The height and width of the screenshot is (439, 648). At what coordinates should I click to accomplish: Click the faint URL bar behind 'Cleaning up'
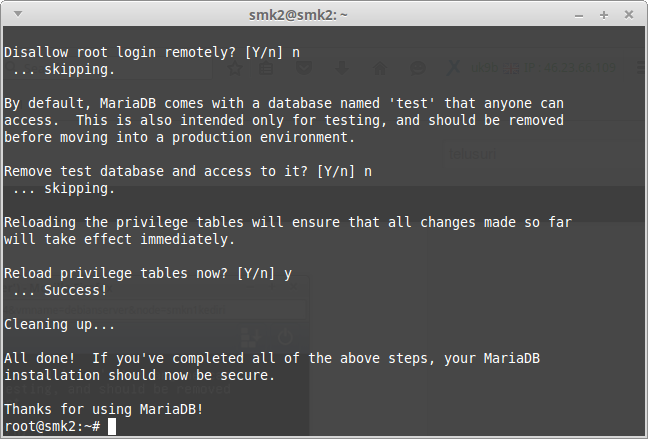(155, 310)
